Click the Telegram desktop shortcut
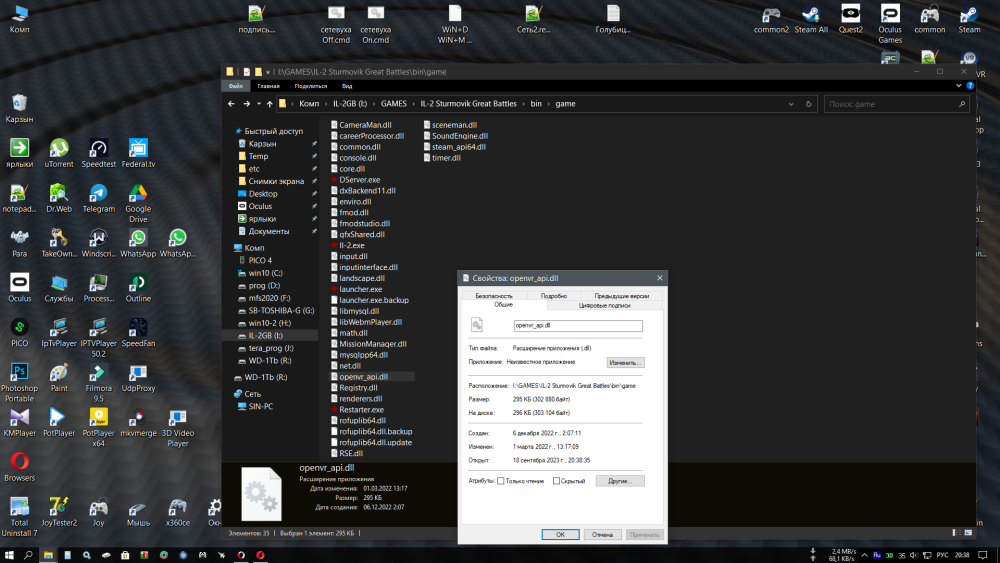The width and height of the screenshot is (1000, 563). [x=98, y=194]
